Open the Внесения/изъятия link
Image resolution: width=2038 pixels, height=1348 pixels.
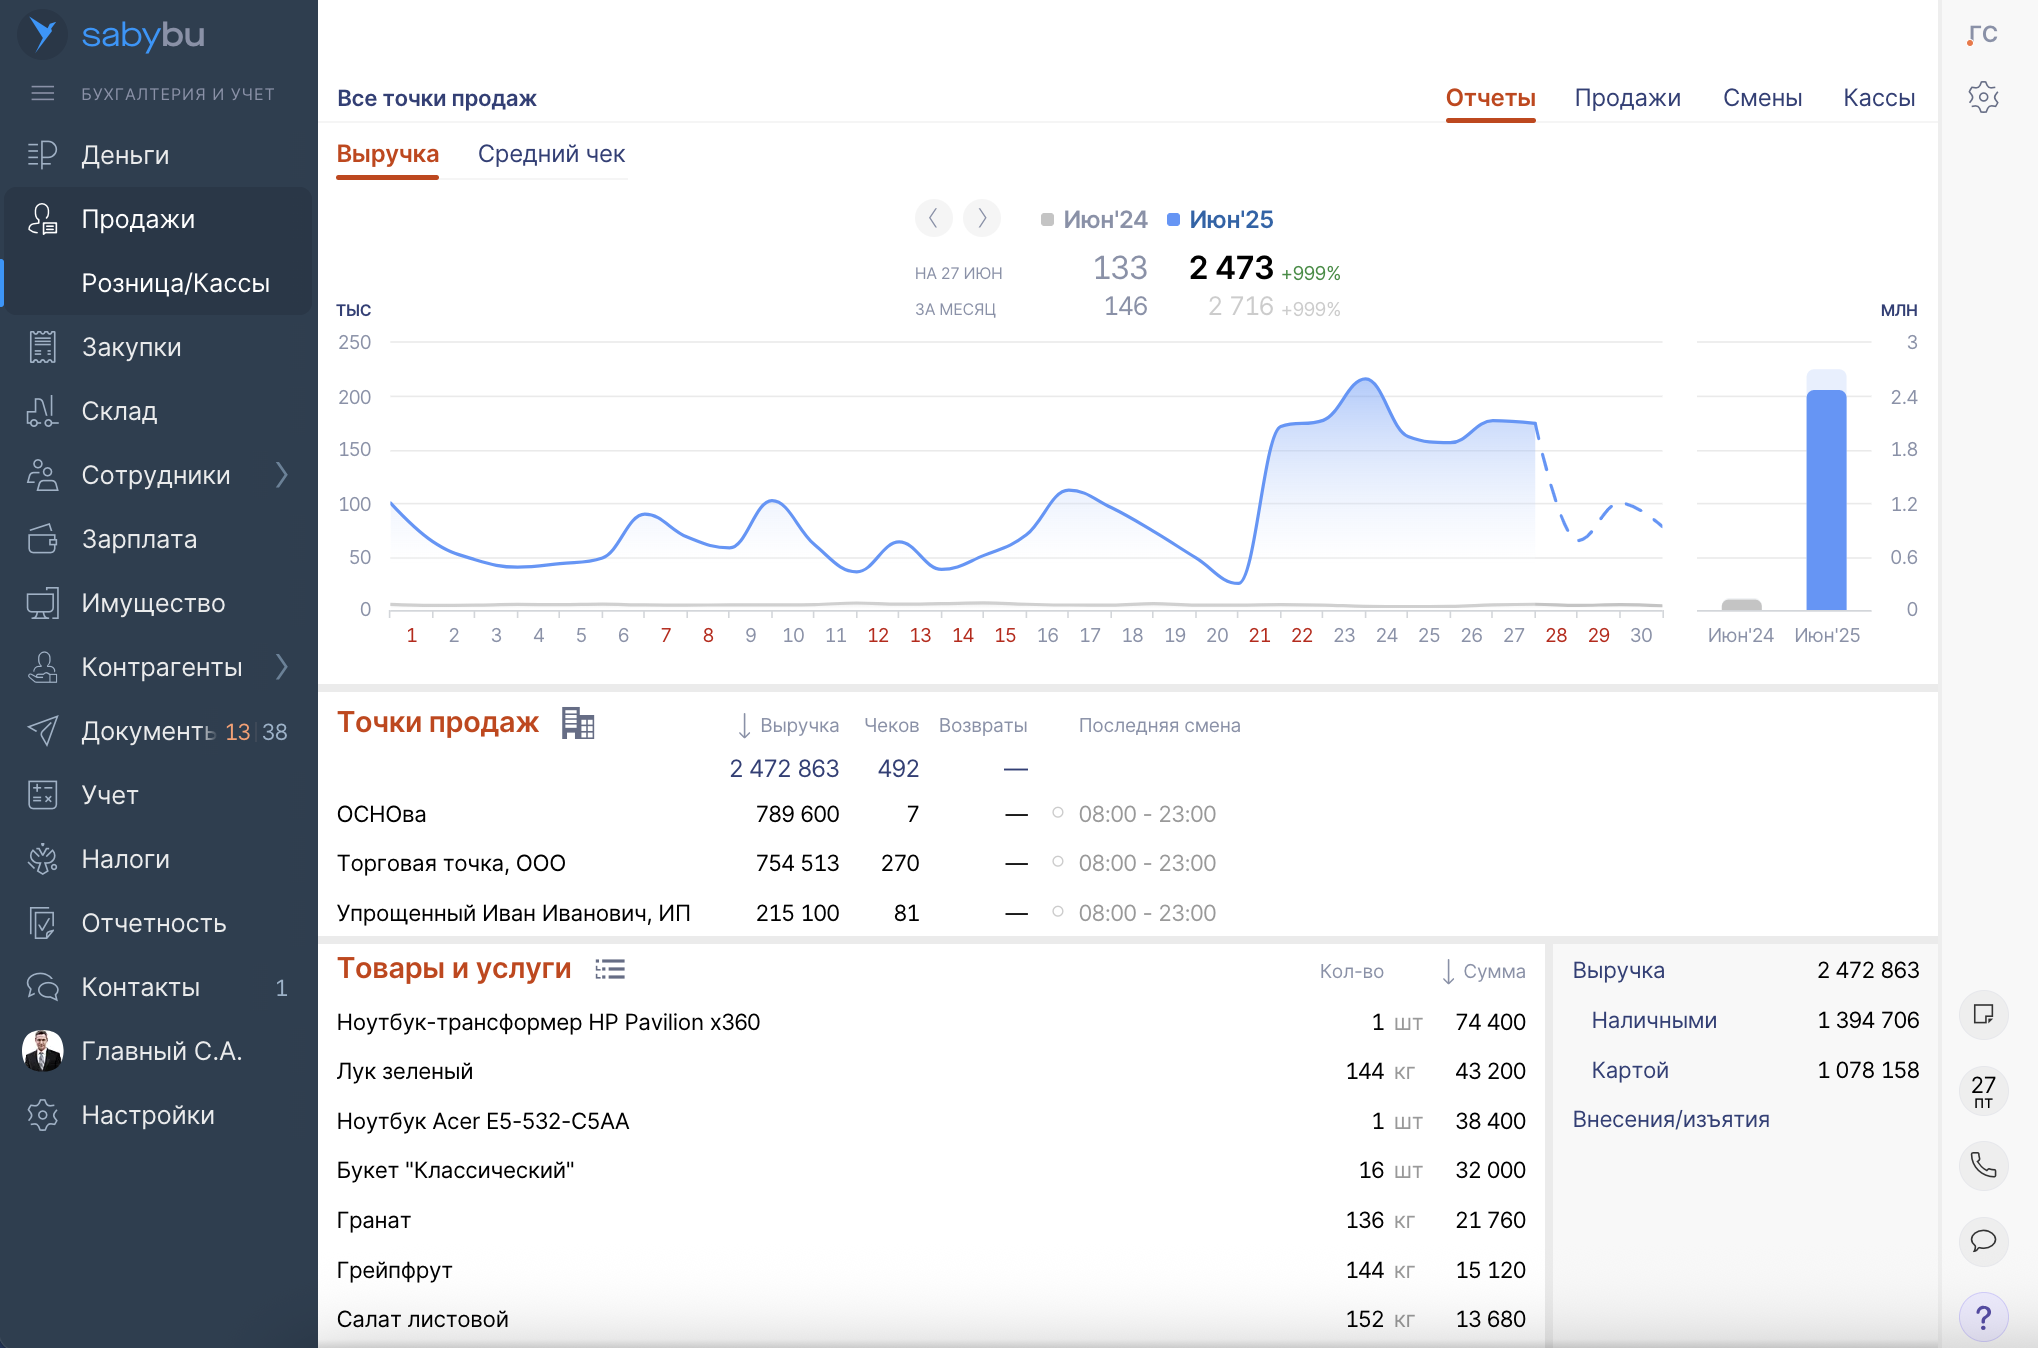pos(1670,1120)
